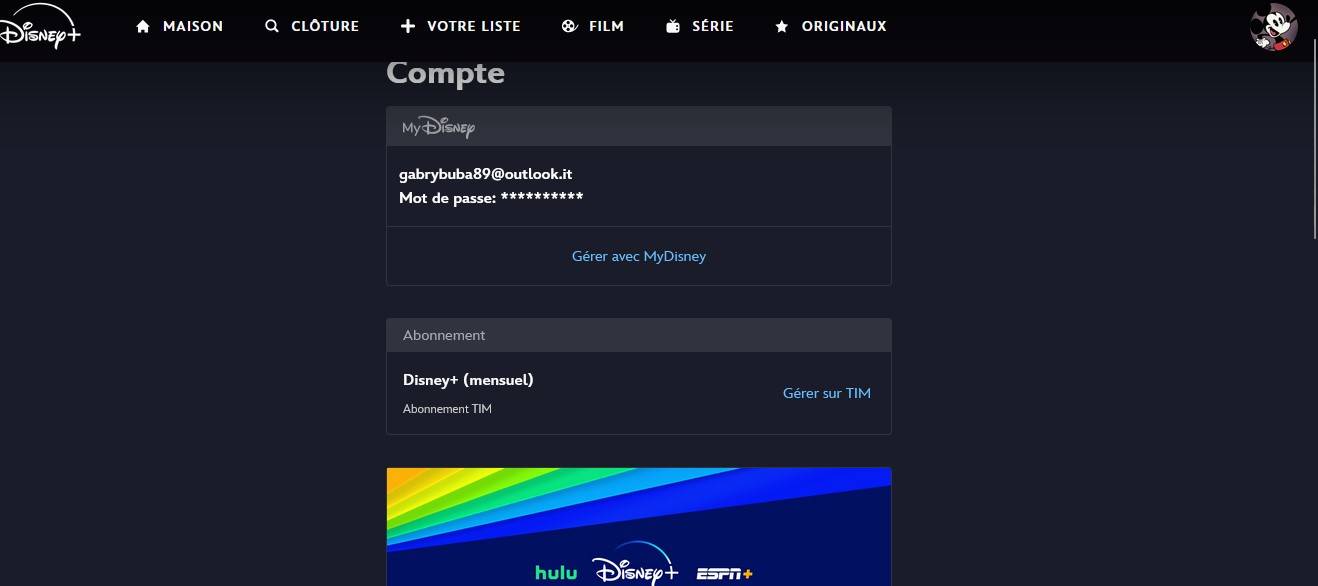
Task: Open the SÉRIE menu item
Action: (x=700, y=26)
